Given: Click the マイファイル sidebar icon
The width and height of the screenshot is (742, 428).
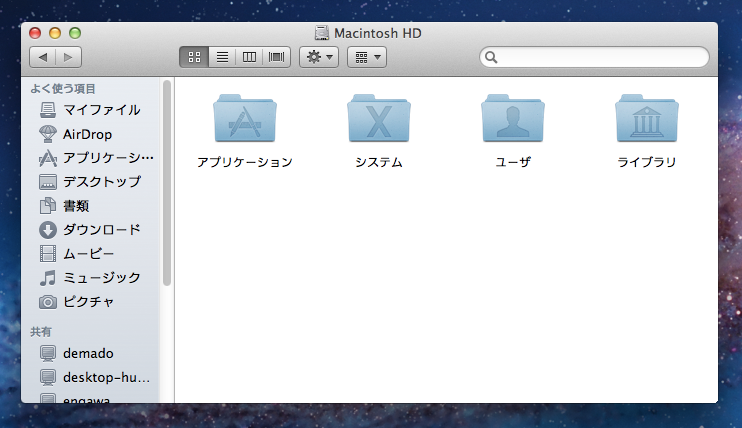Looking at the screenshot, I should tap(48, 110).
